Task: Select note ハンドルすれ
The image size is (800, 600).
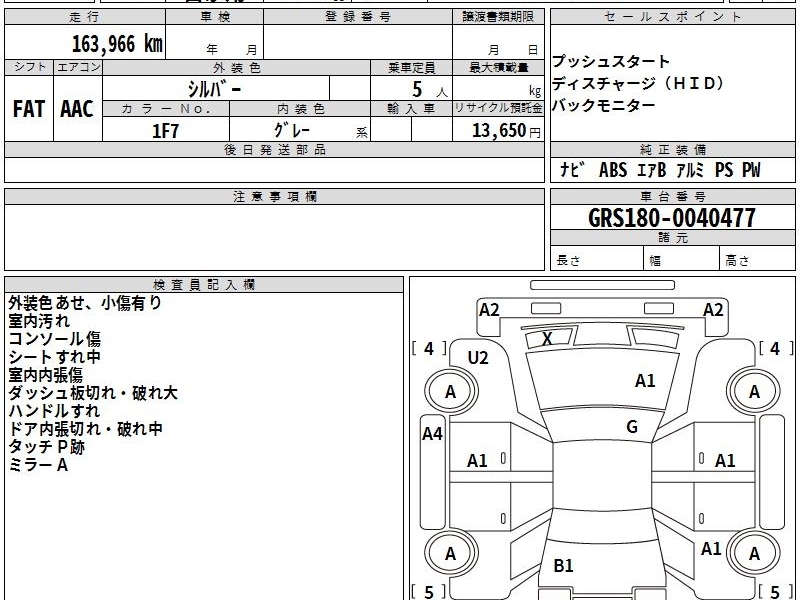Action: [x=54, y=411]
